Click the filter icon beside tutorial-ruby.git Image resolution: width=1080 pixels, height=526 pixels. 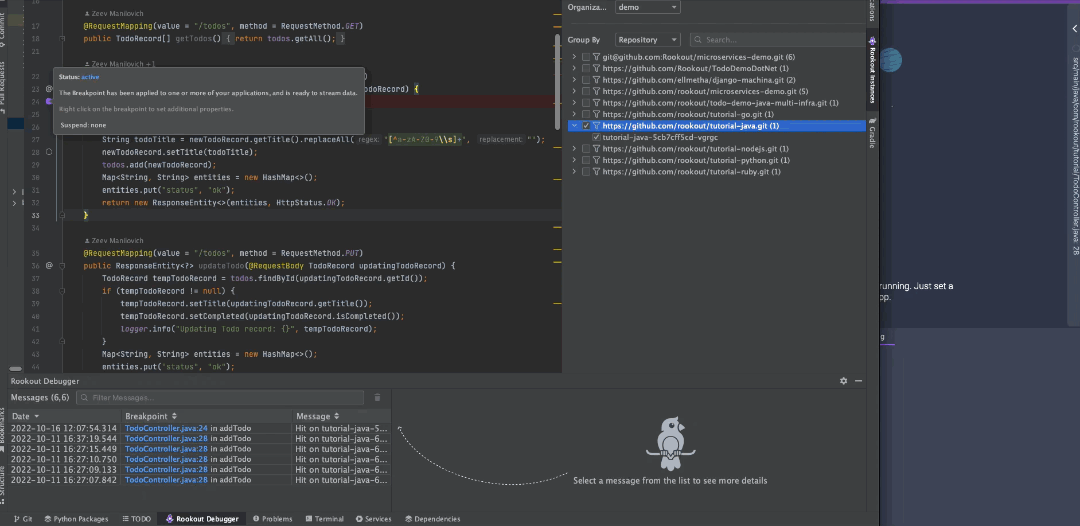click(x=596, y=171)
